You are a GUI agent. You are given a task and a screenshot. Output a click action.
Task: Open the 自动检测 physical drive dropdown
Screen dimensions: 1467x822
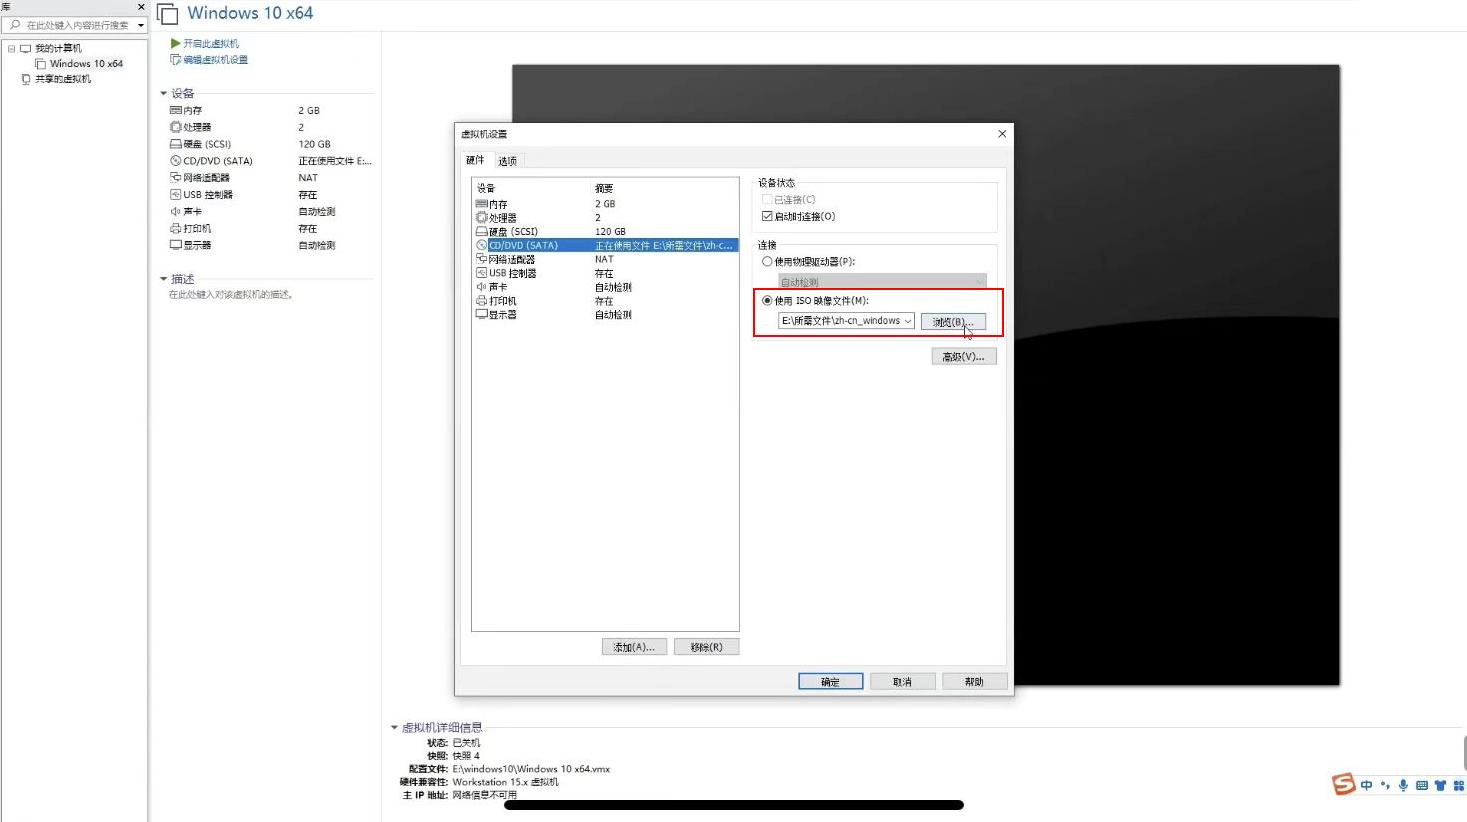tap(882, 282)
